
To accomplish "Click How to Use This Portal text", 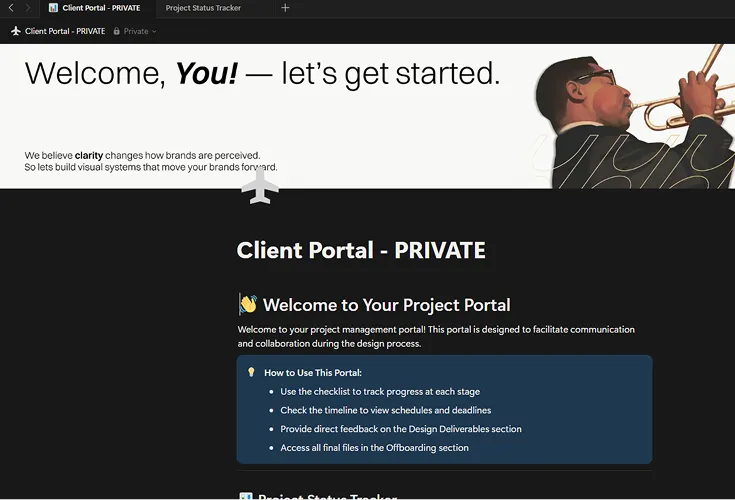I will 313,373.
